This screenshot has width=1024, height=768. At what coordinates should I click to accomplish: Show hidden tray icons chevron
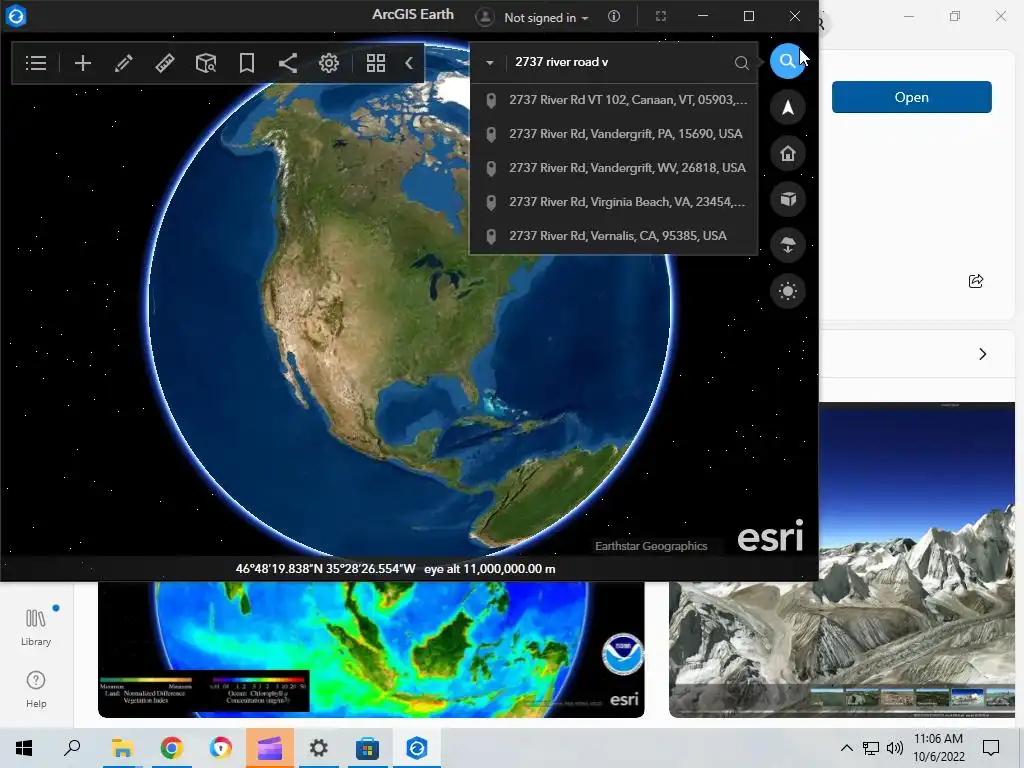tap(846, 748)
